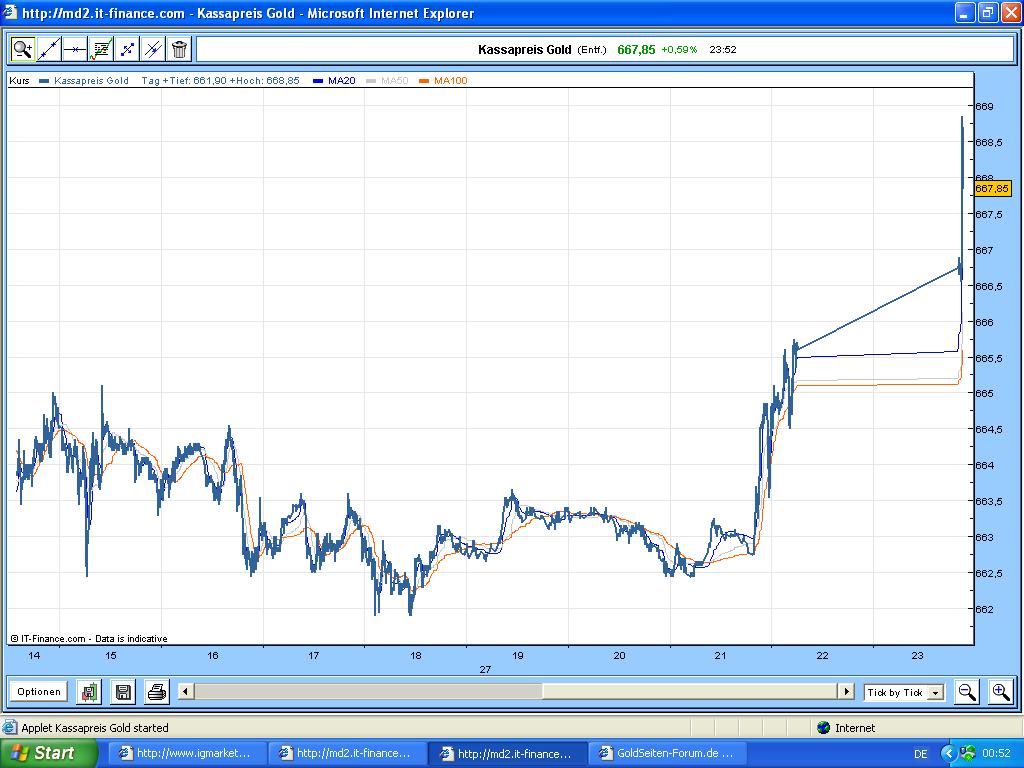Select the zoom magnifier tool
Screen dimensions: 1024x768
click(23, 49)
